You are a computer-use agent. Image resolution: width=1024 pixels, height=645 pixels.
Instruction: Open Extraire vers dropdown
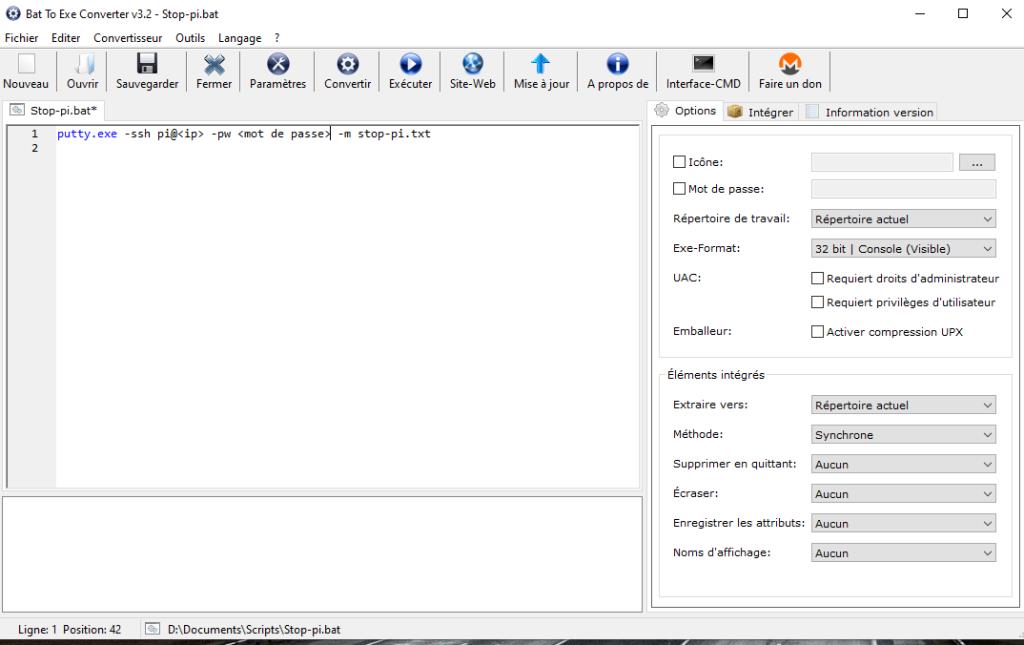coord(903,405)
